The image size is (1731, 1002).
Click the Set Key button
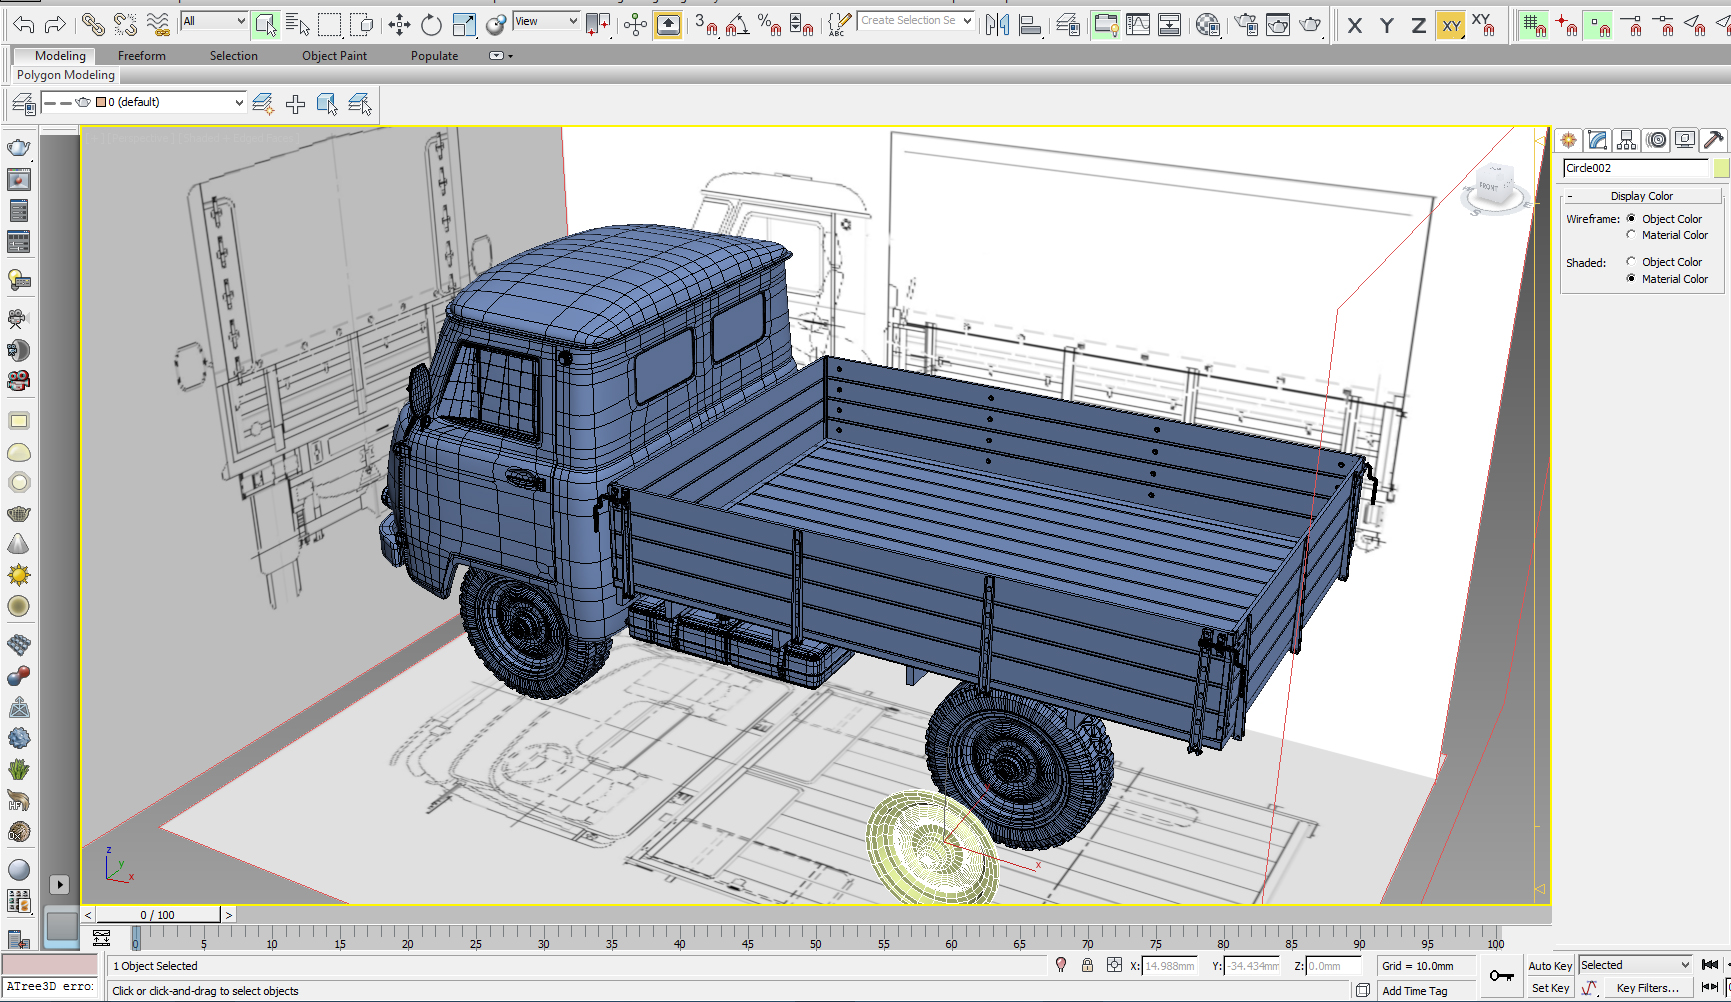1550,988
